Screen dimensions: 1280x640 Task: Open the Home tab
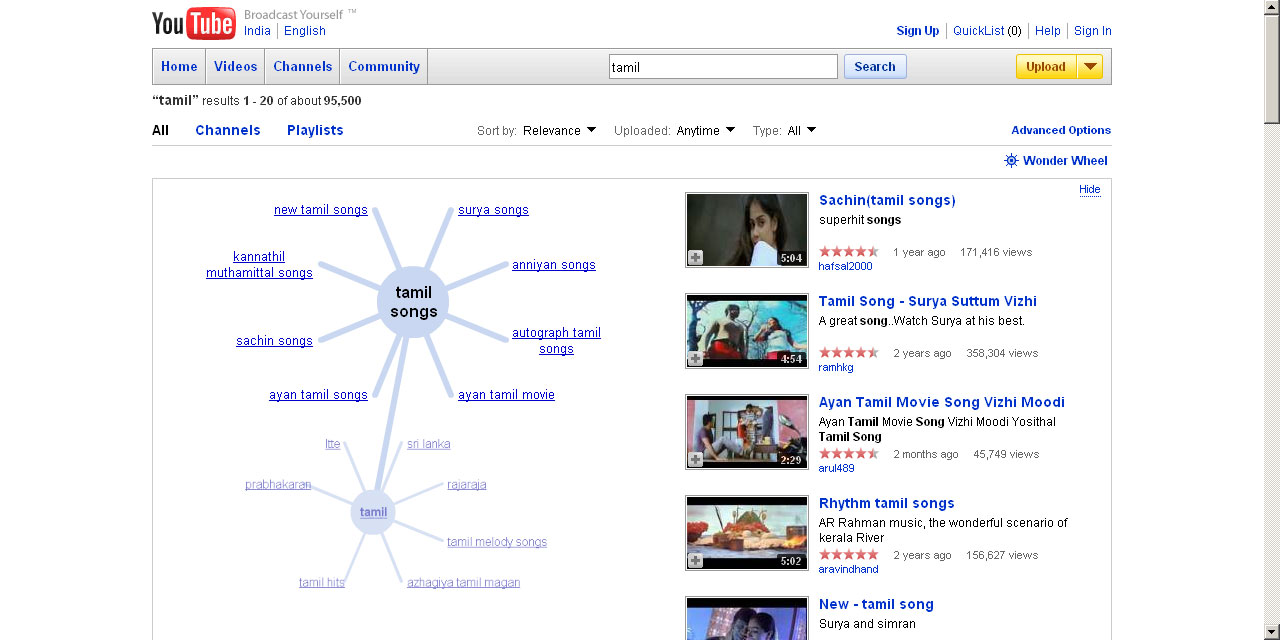179,67
